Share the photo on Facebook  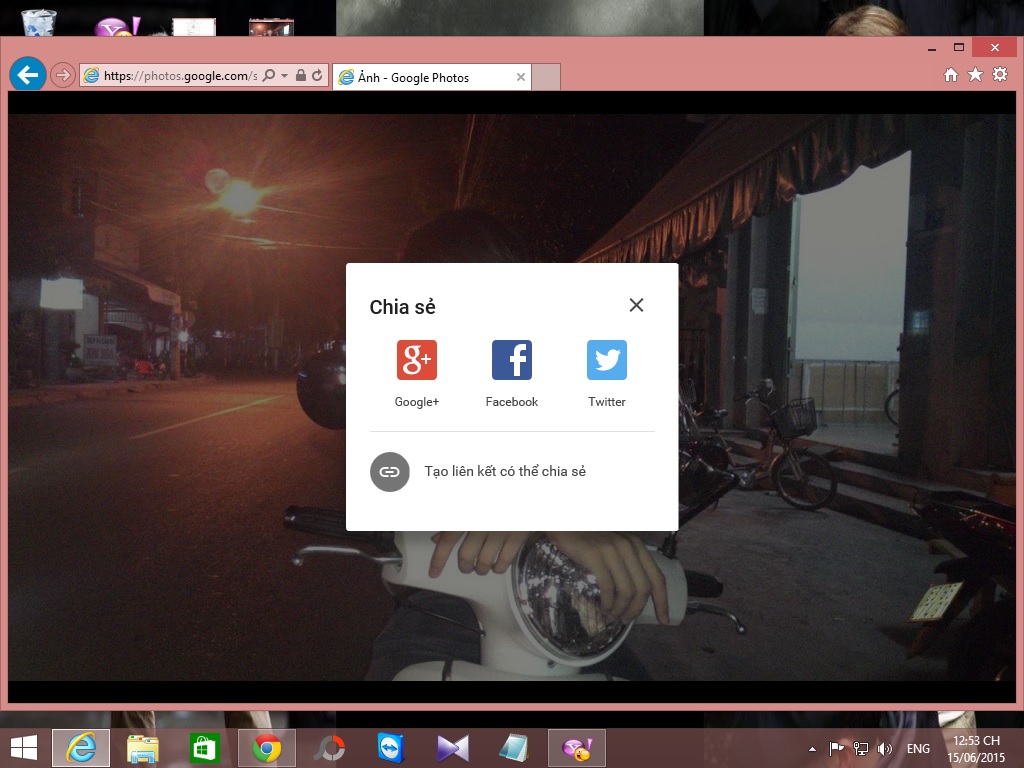click(511, 361)
